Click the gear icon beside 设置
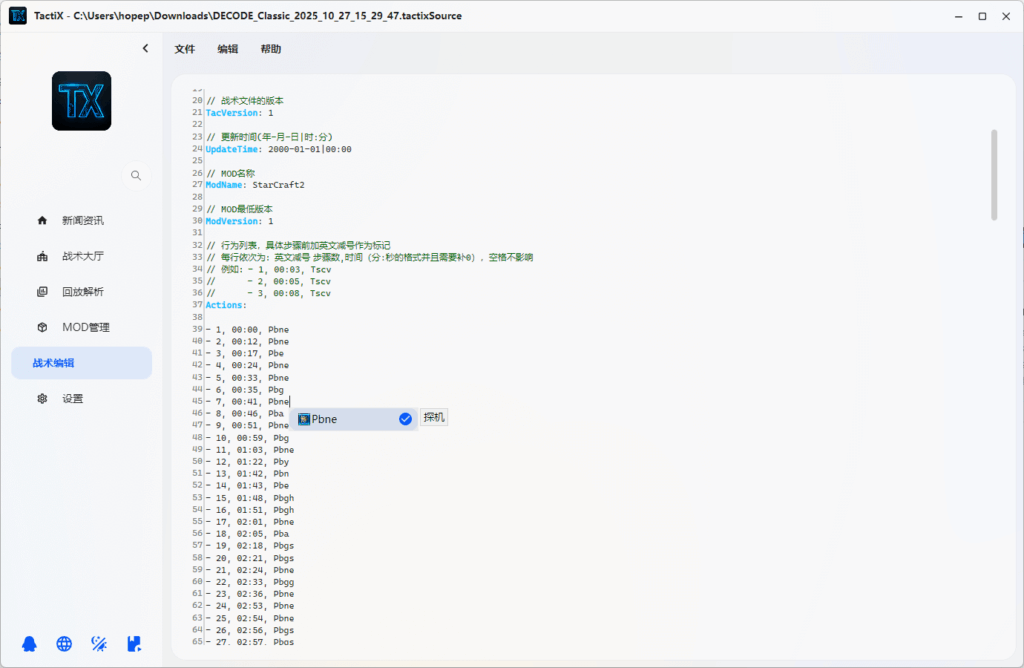This screenshot has height=668, width=1024. (42, 398)
